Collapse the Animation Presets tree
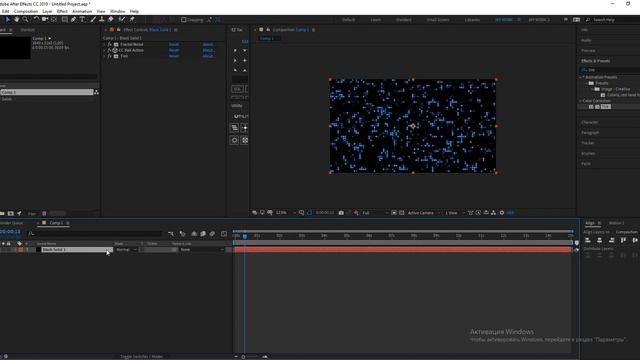The height and width of the screenshot is (360, 640). tap(580, 77)
